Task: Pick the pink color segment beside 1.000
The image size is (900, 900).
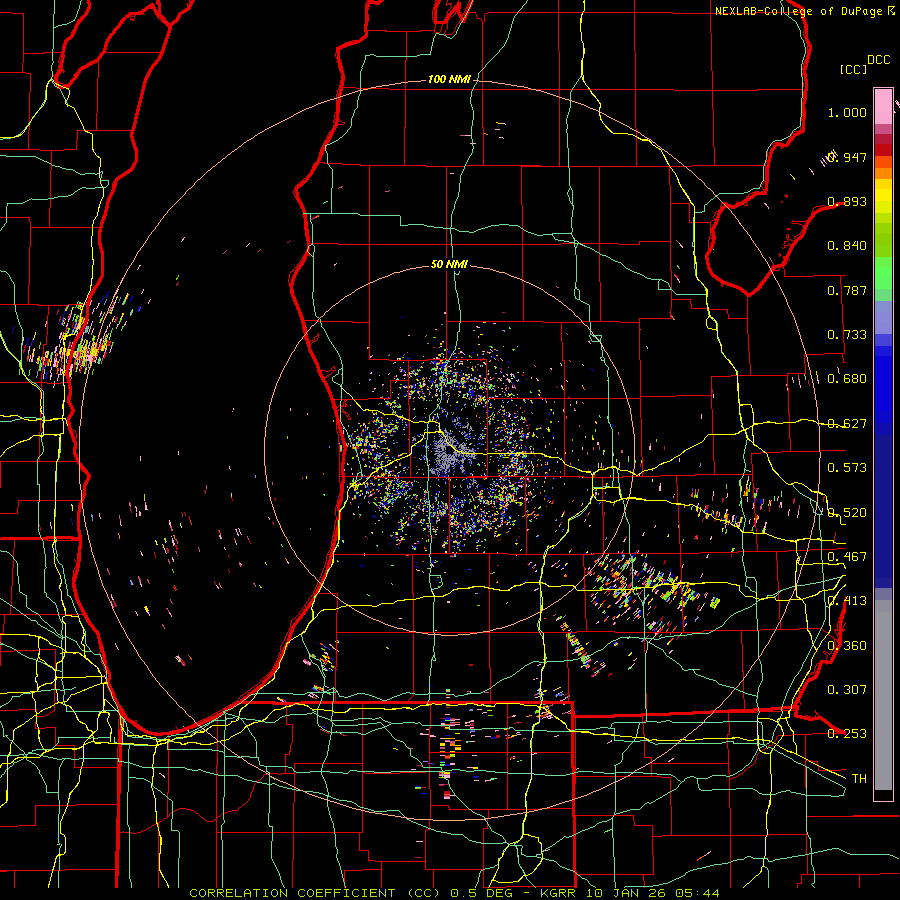Action: pos(883,107)
